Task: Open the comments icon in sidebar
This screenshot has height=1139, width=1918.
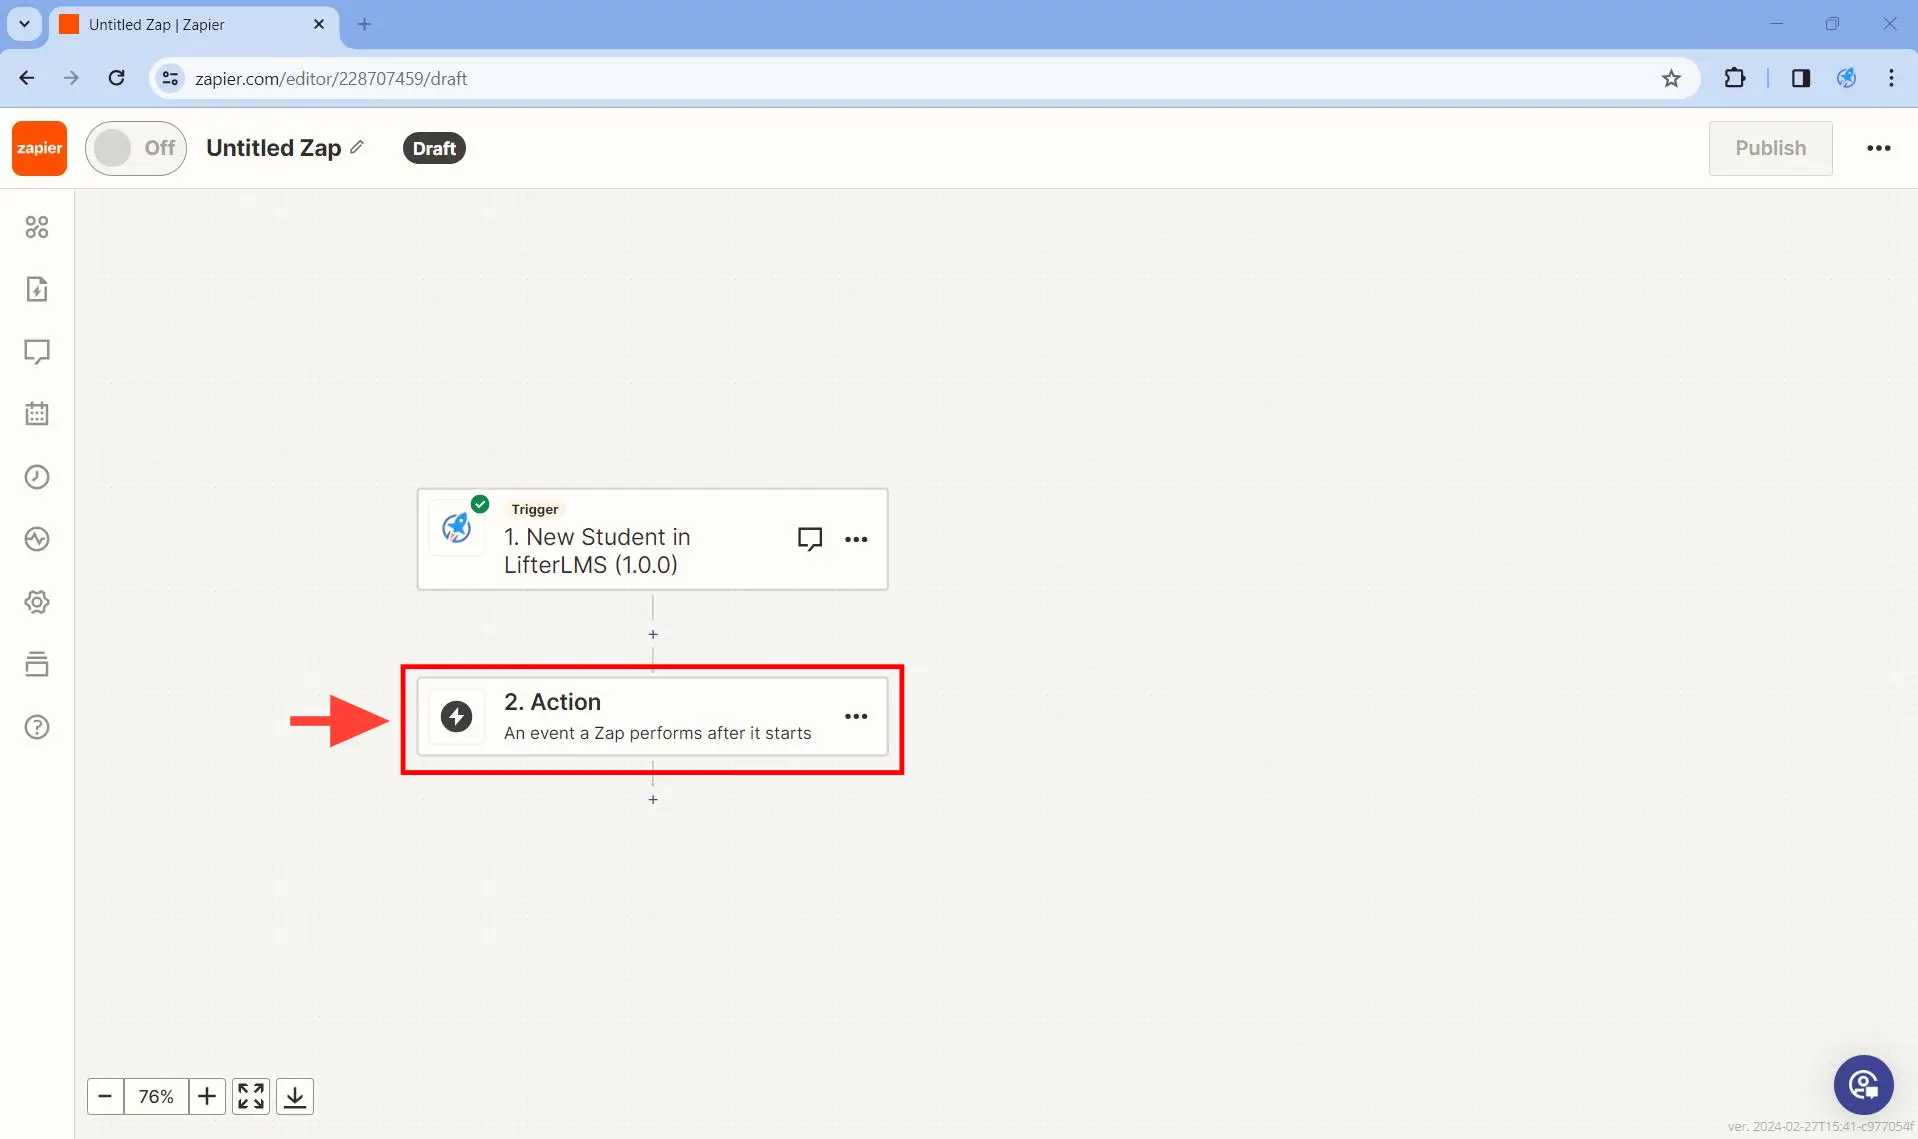Action: click(37, 352)
